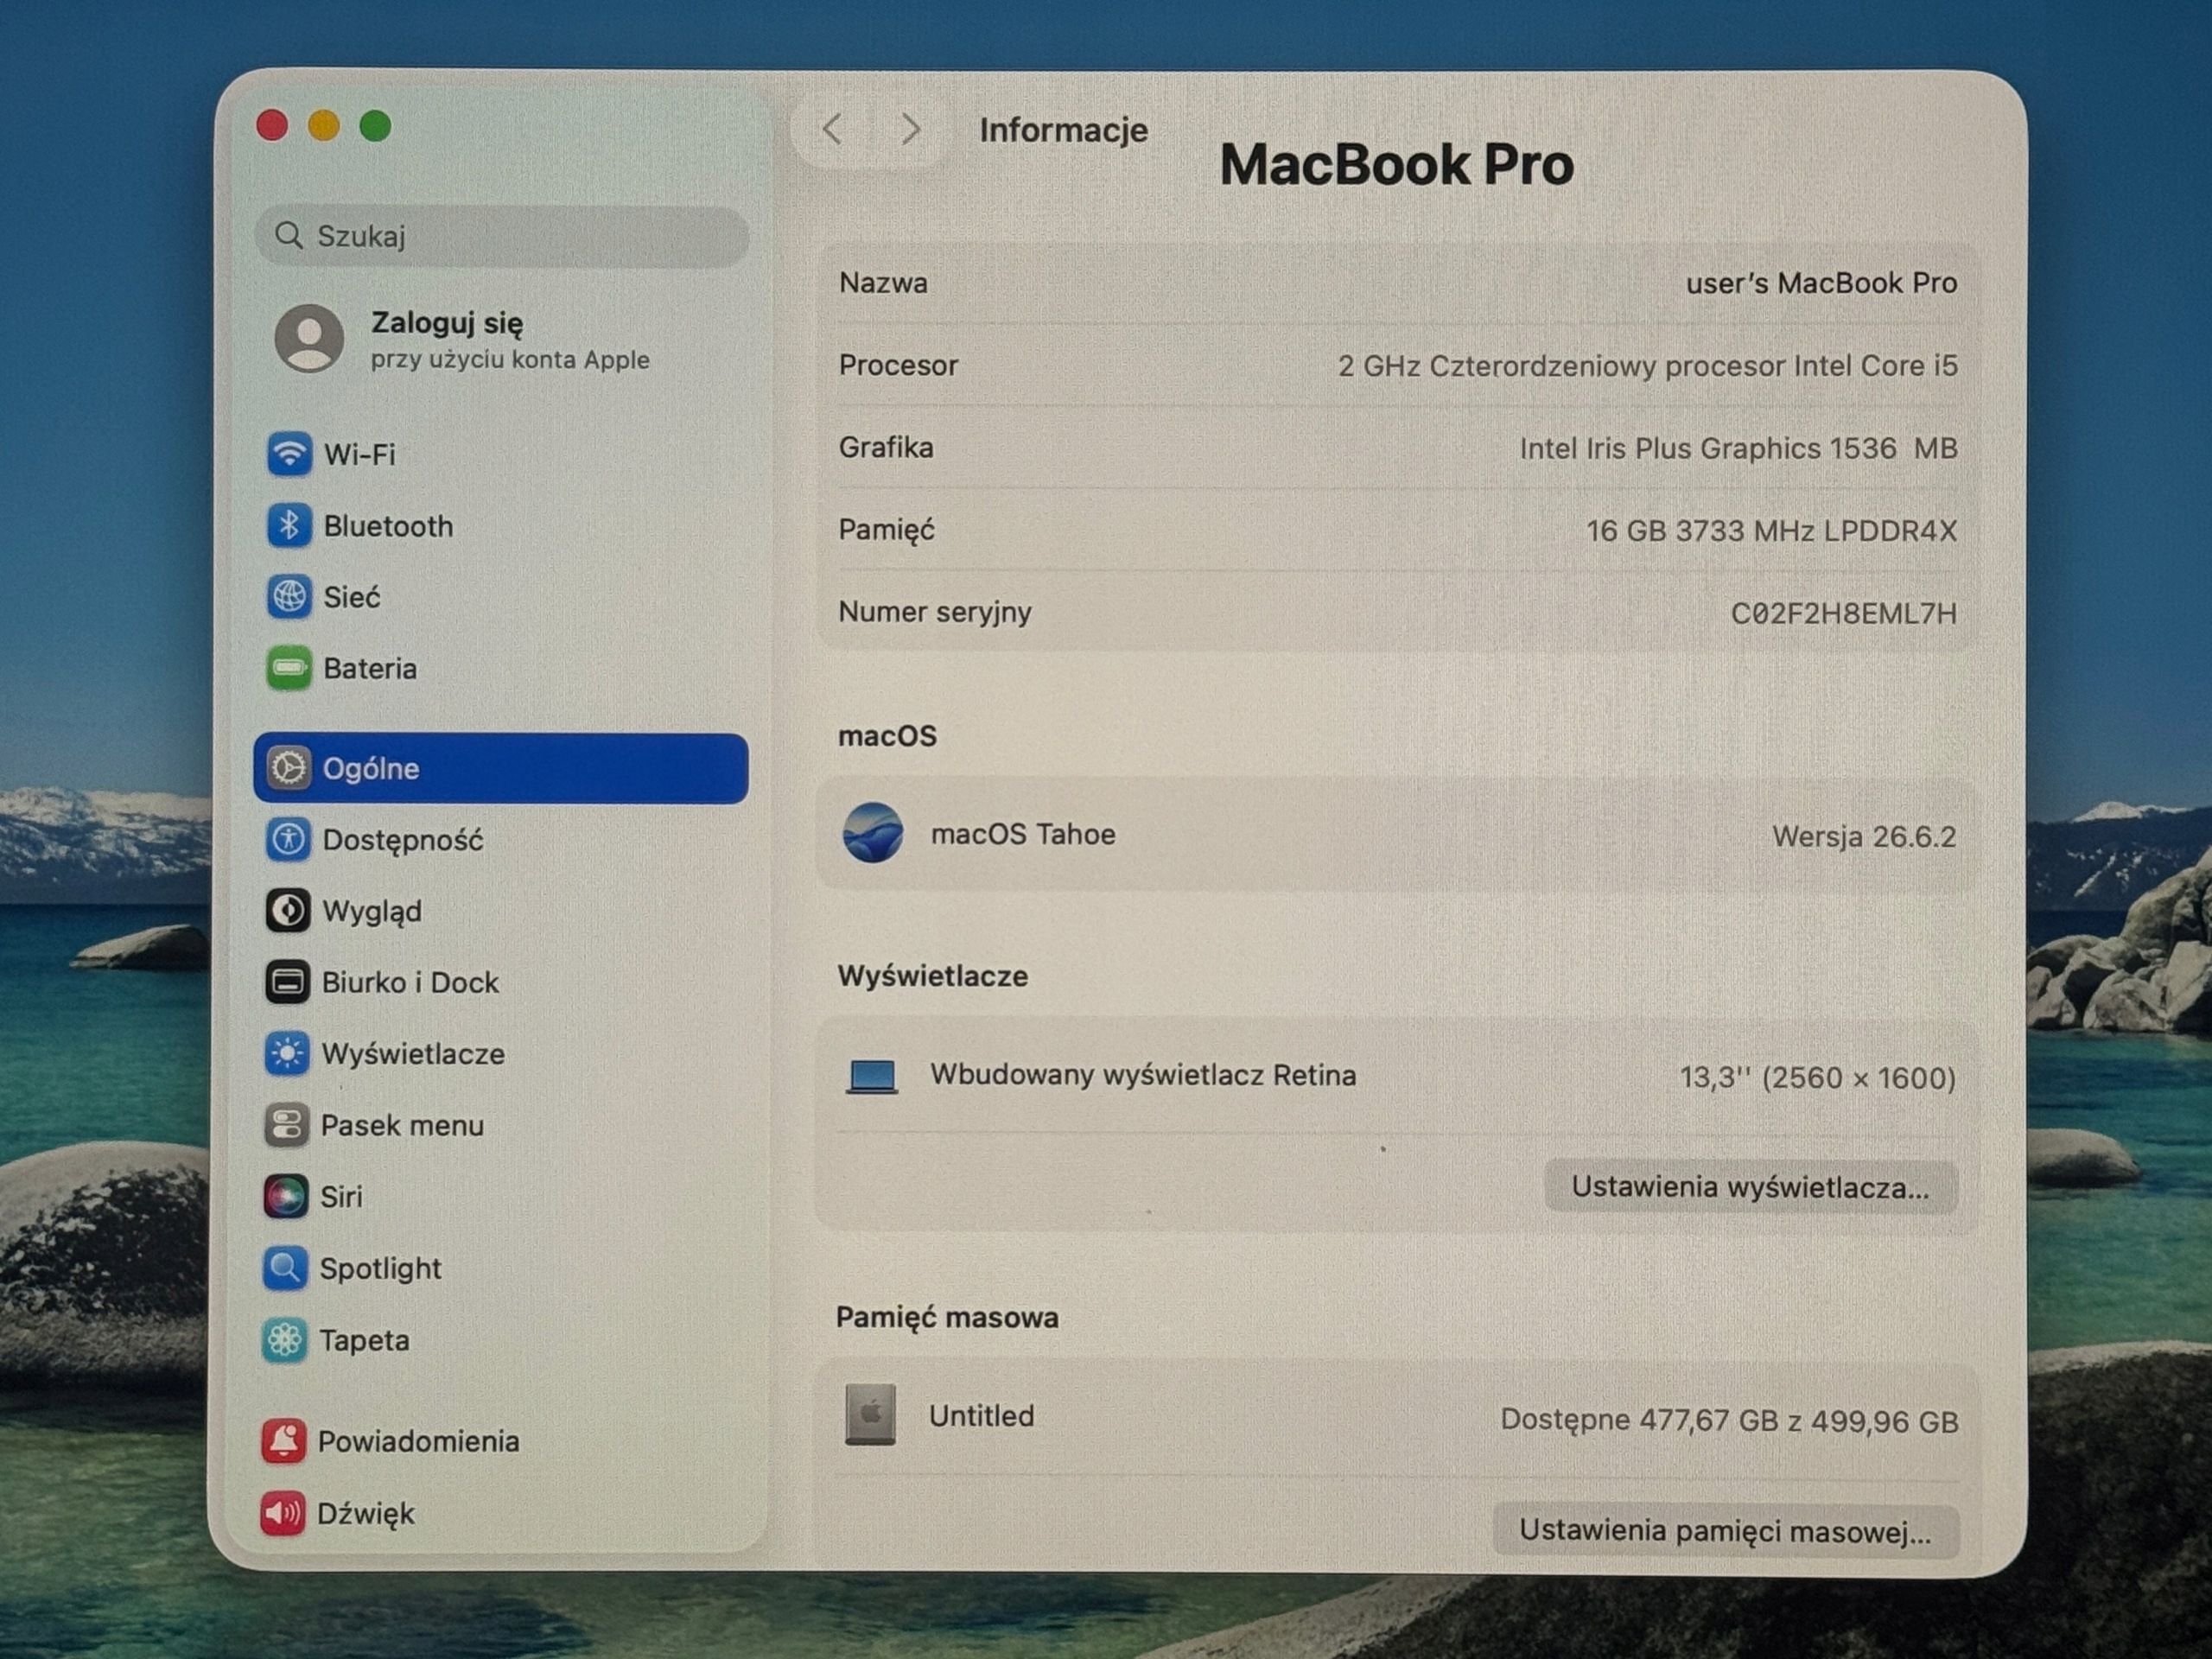This screenshot has height=1659, width=2212.
Task: Select the Bateria sidebar label
Action: [370, 669]
